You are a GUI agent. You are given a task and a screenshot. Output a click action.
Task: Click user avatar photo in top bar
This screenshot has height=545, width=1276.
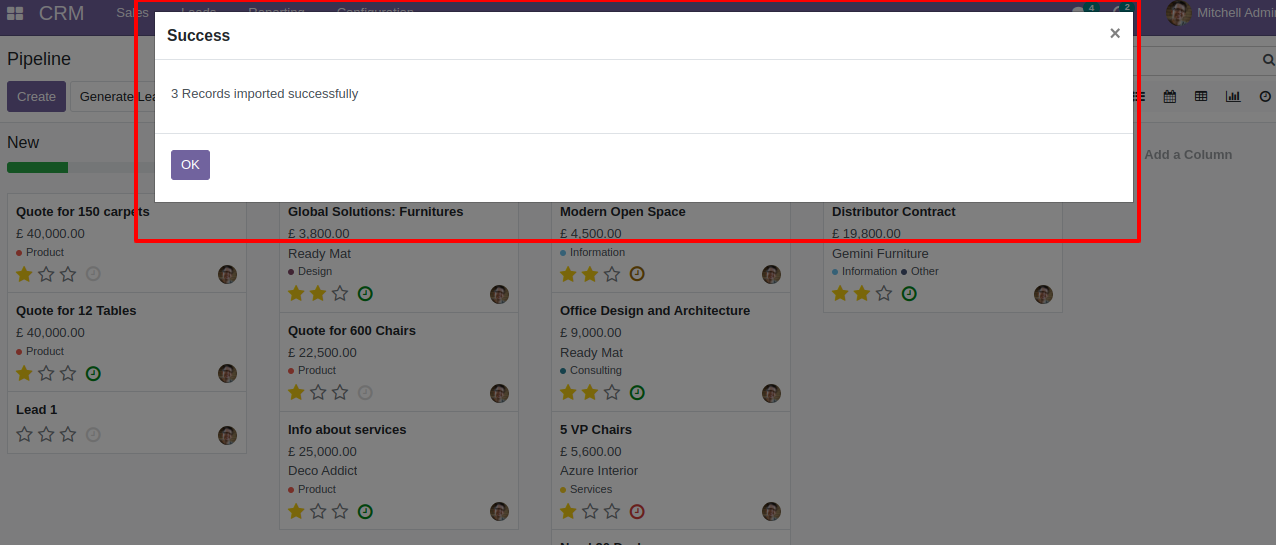pos(1178,13)
